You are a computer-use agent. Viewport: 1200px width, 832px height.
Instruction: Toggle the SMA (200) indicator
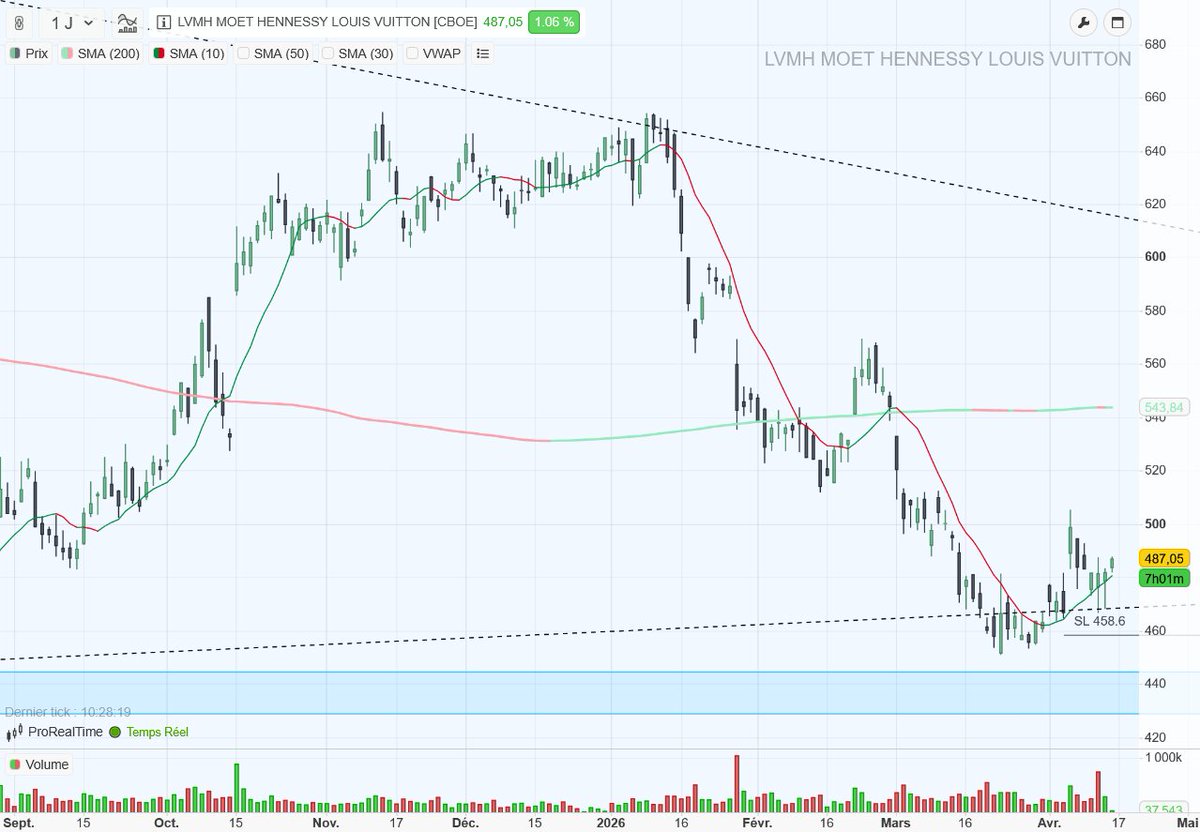(100, 53)
